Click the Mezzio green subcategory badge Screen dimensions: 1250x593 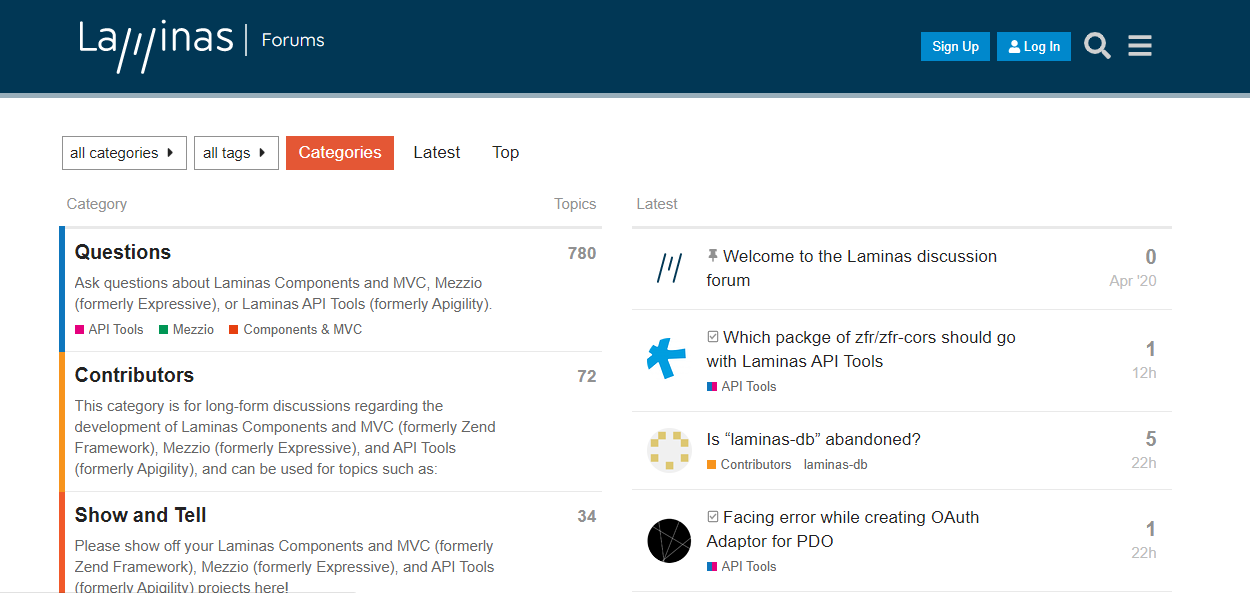click(192, 329)
